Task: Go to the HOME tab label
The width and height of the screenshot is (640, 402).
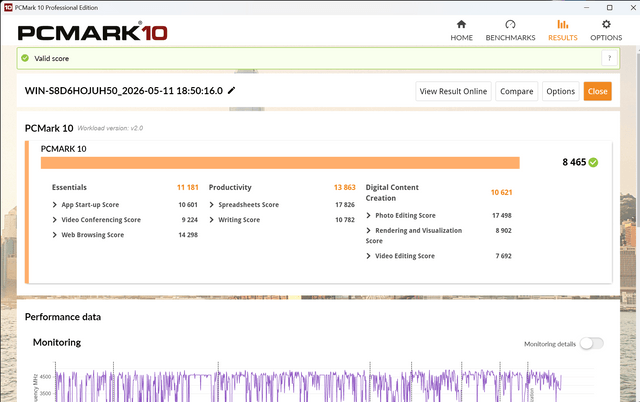Action: [461, 38]
